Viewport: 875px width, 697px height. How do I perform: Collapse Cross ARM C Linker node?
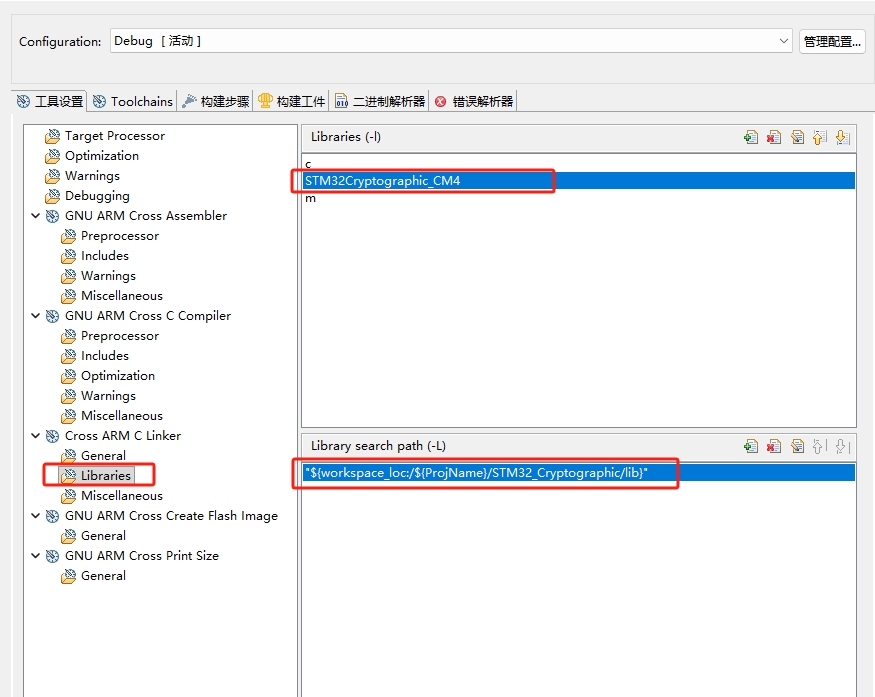[36, 436]
